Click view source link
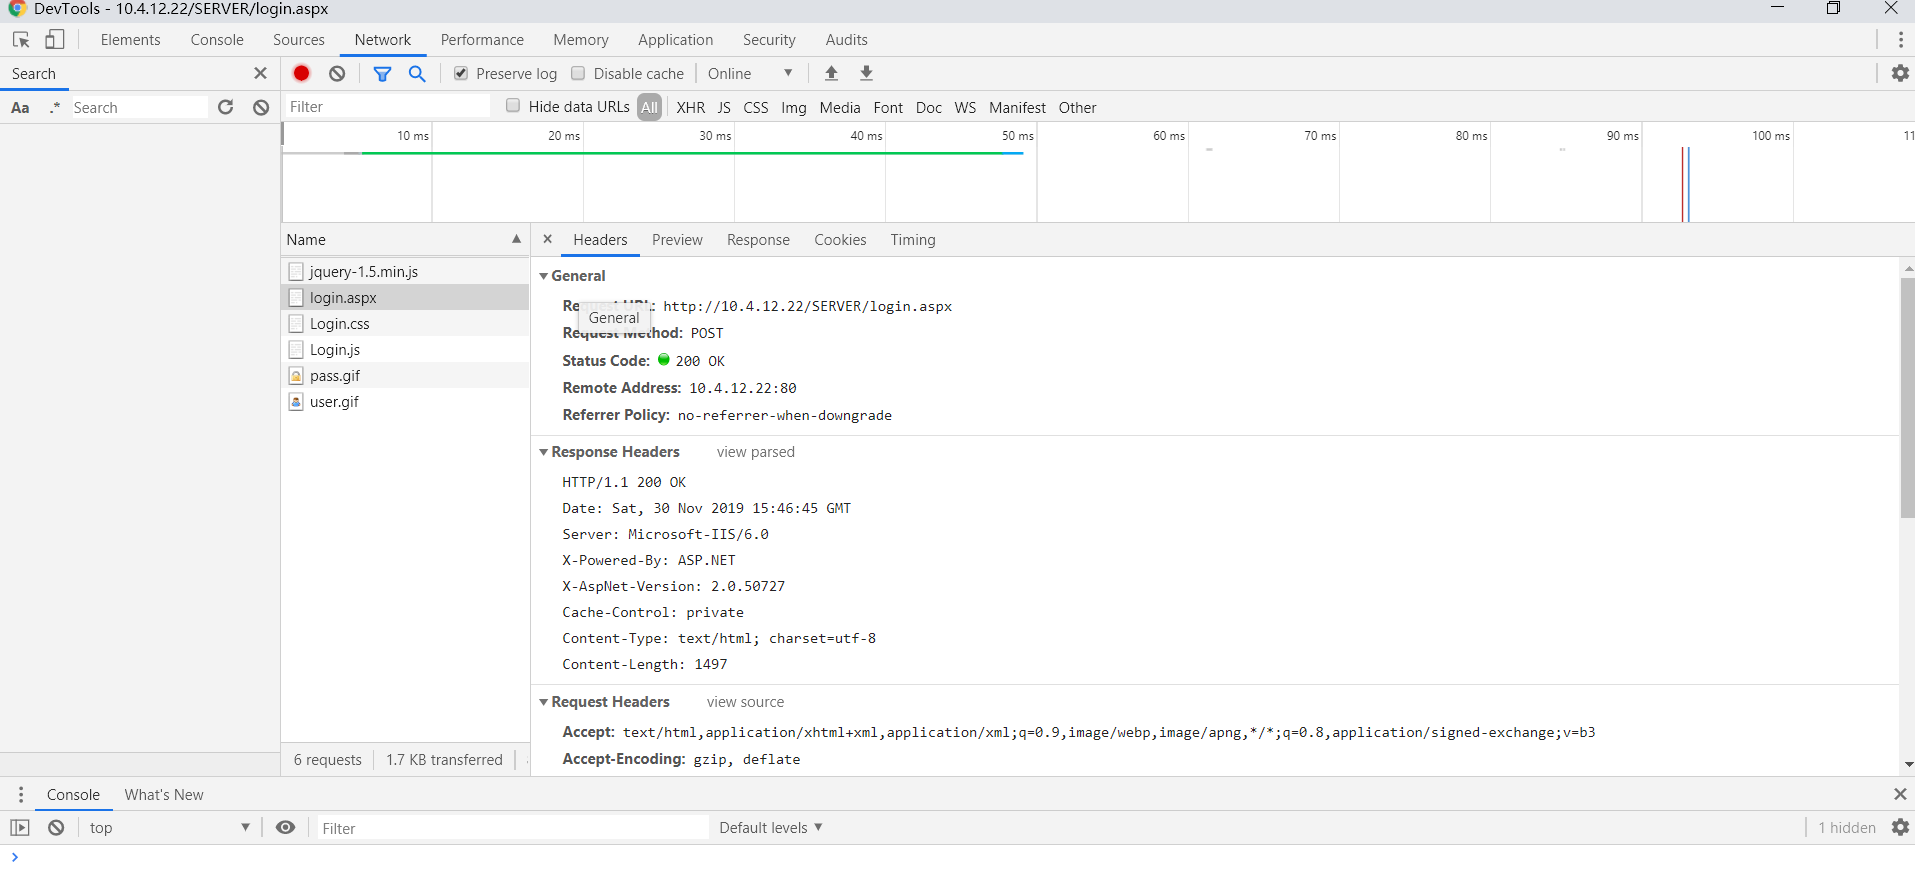This screenshot has height=883, width=1915. (745, 702)
